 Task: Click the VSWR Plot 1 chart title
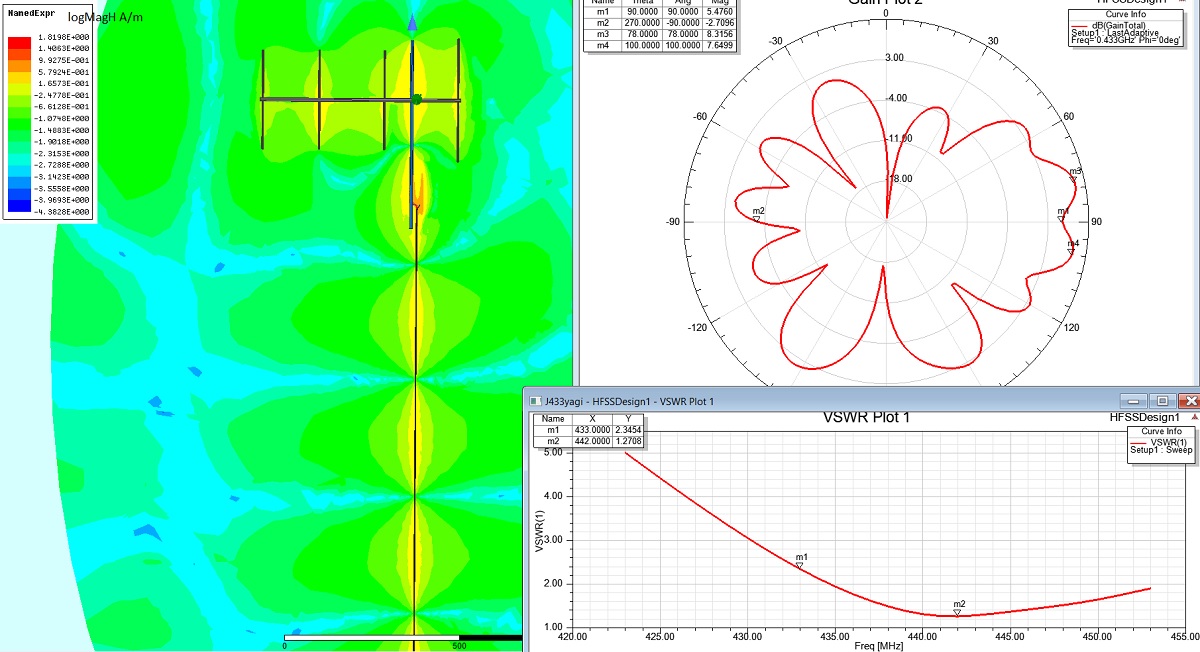click(867, 417)
